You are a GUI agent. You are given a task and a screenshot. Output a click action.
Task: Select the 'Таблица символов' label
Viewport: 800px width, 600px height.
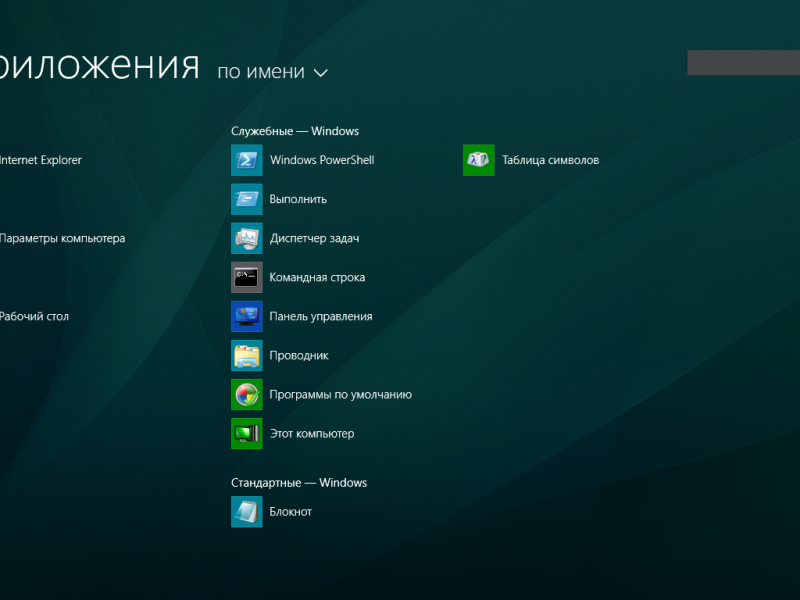pyautogui.click(x=551, y=160)
